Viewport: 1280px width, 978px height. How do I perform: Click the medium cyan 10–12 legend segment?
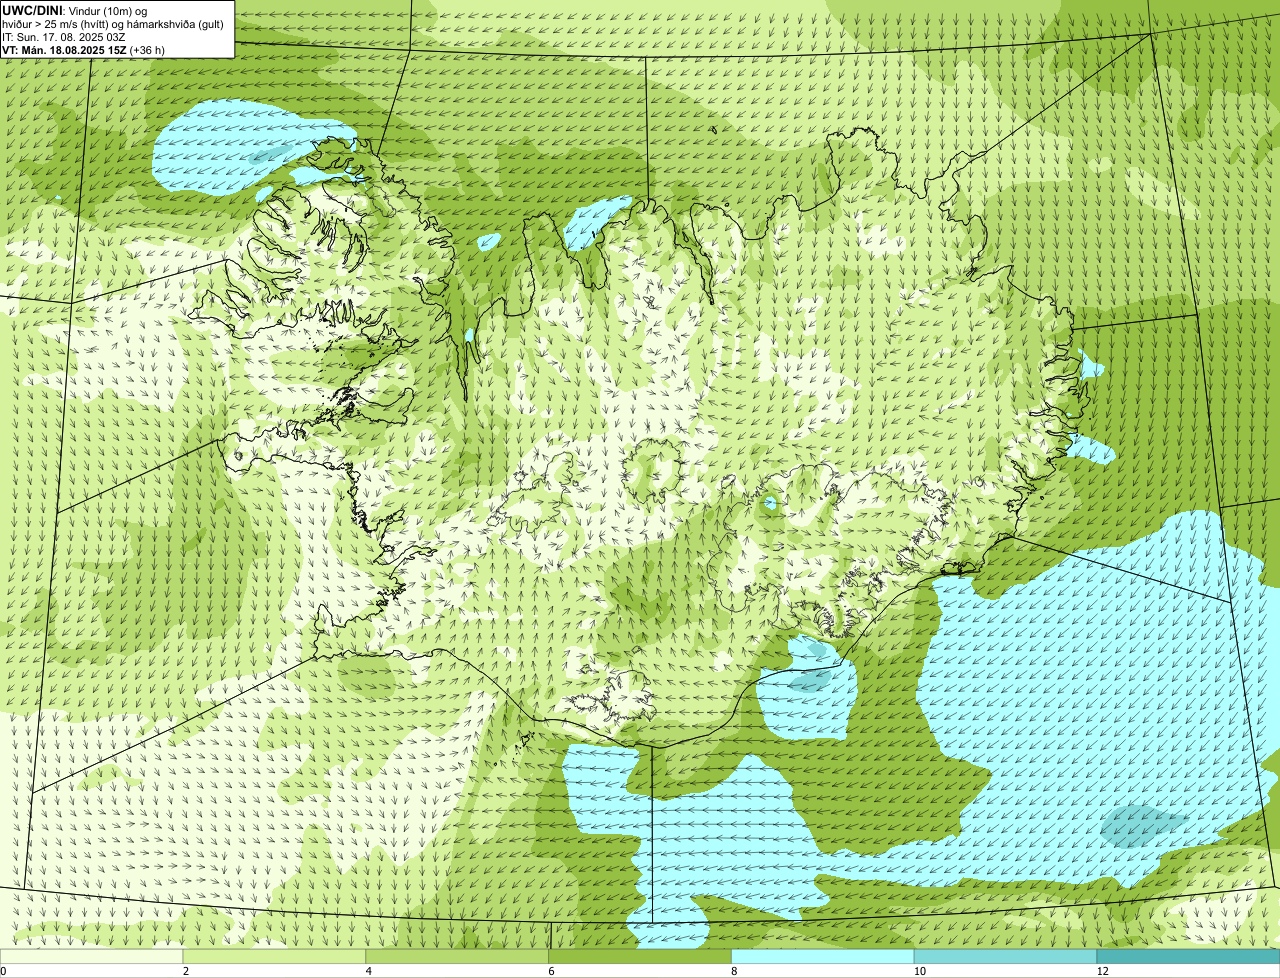coord(1006,956)
